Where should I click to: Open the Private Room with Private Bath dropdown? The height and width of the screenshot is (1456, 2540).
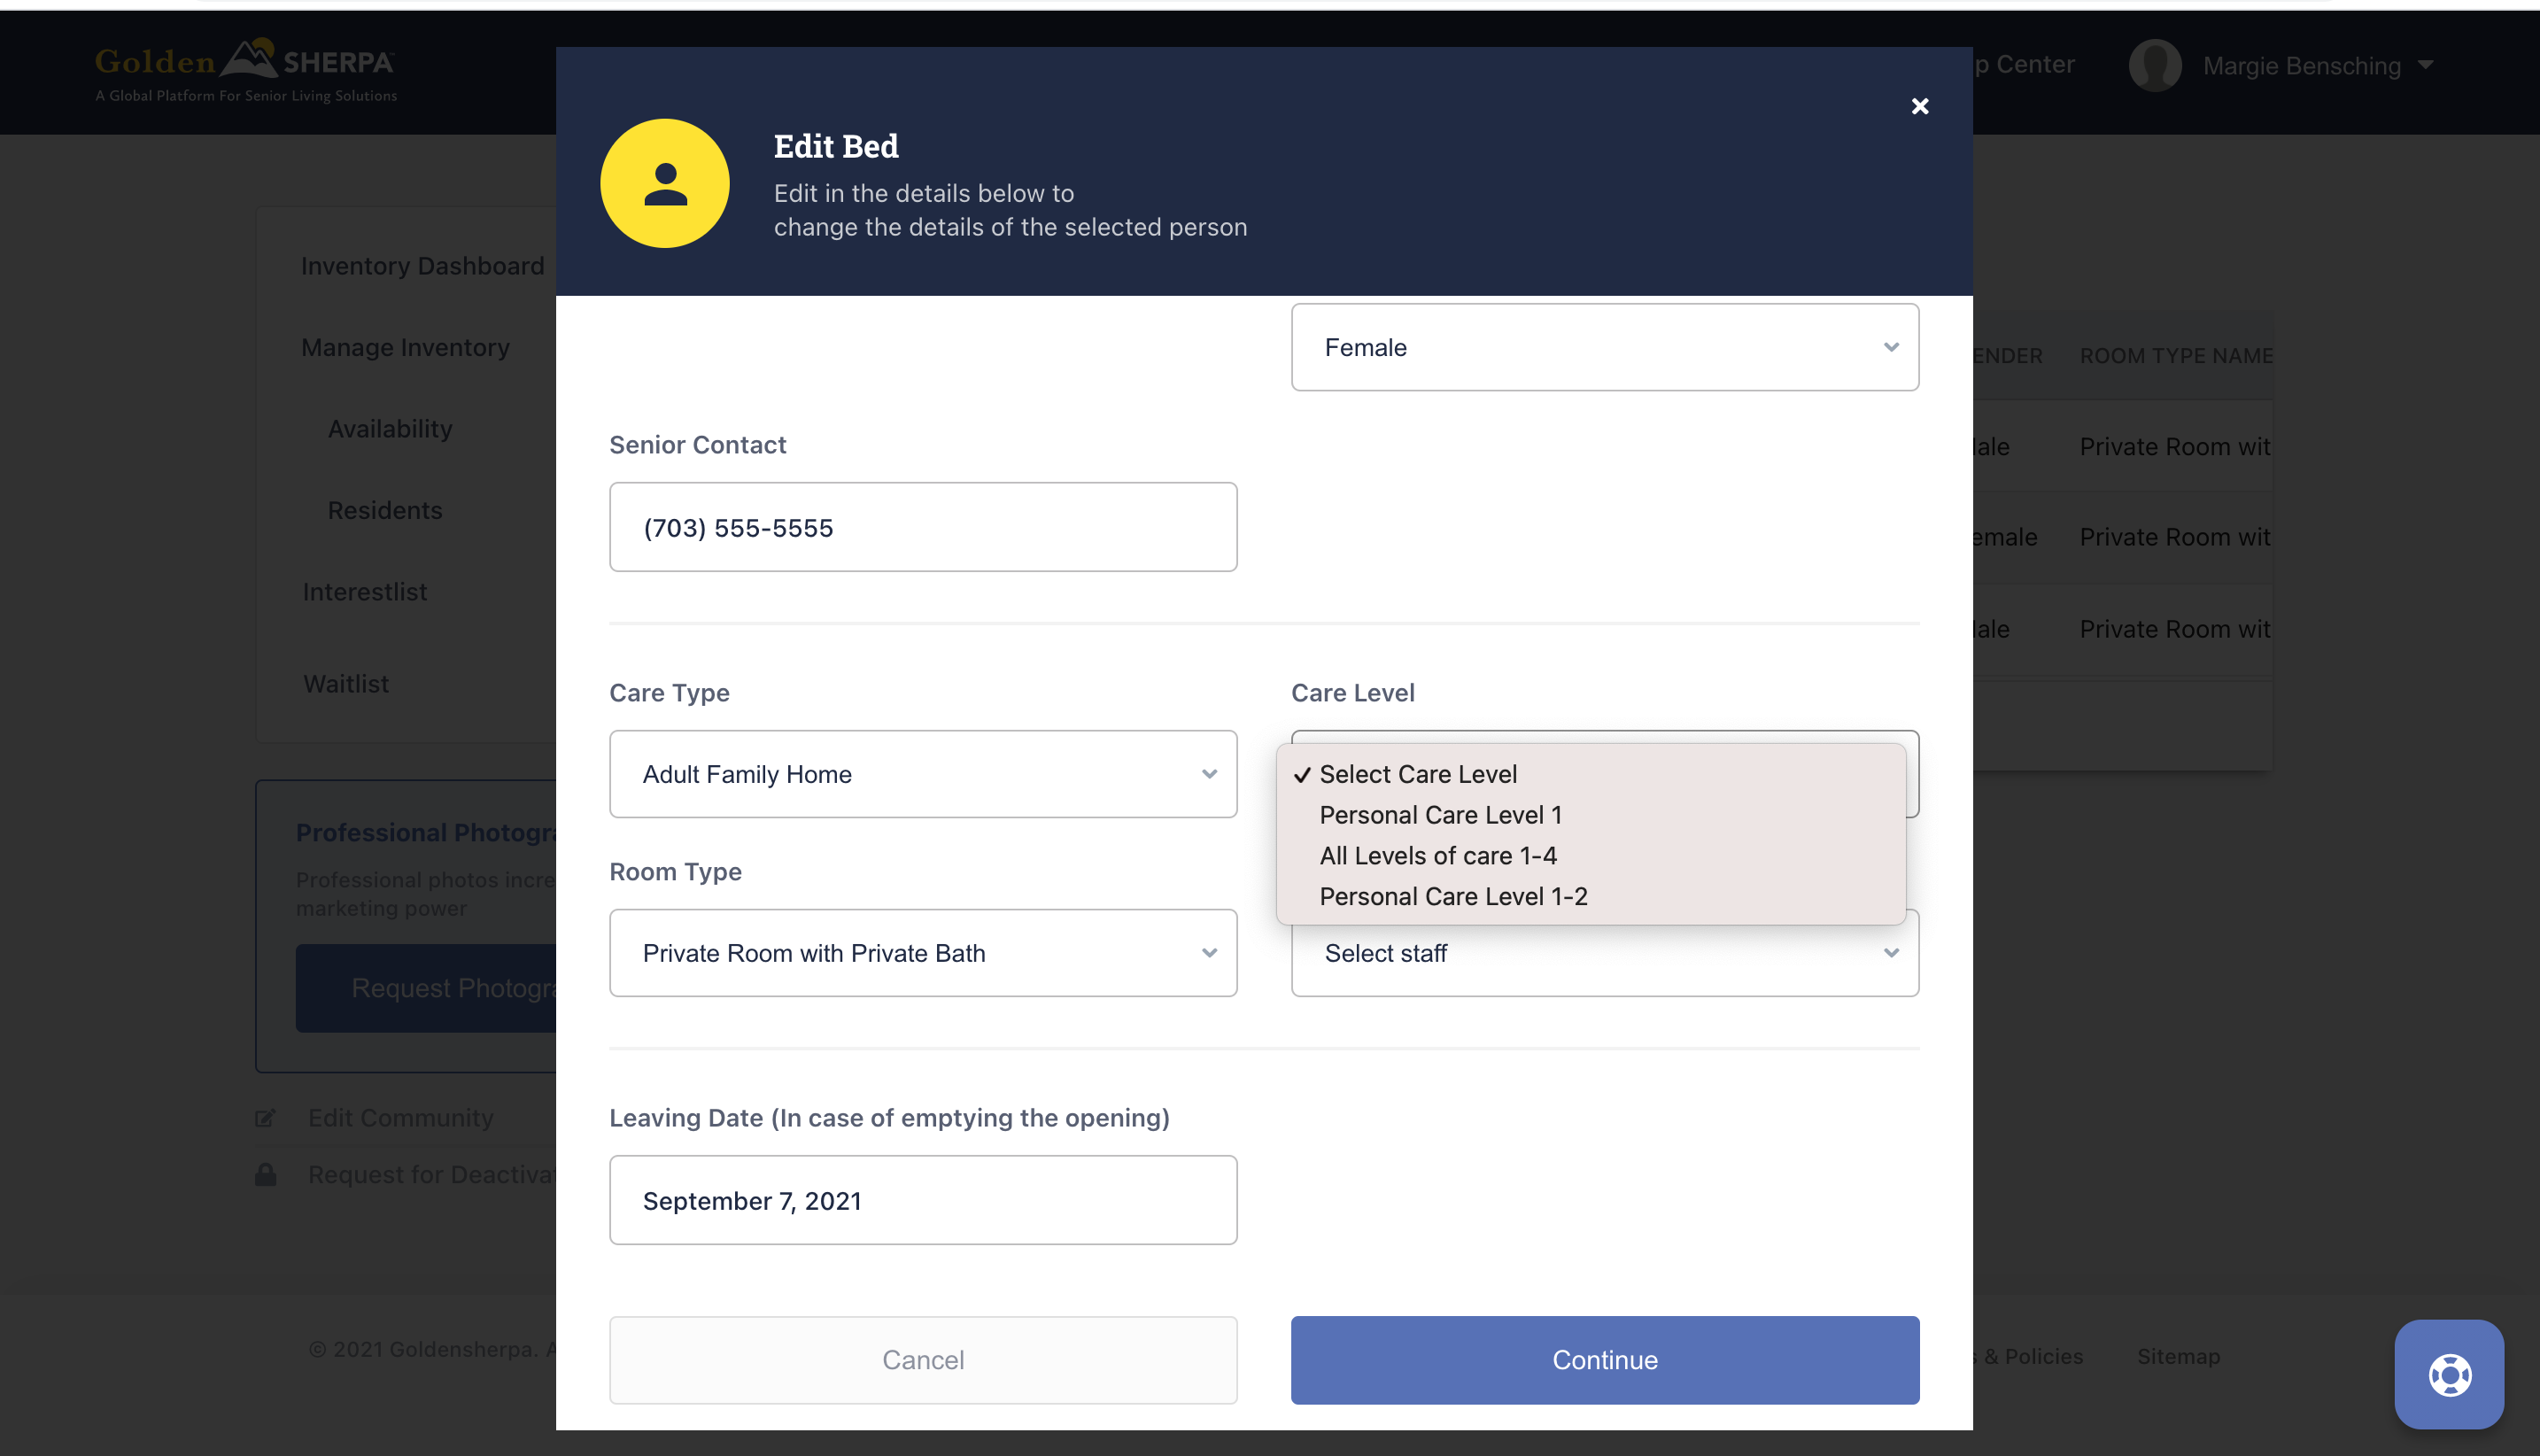pyautogui.click(x=923, y=953)
